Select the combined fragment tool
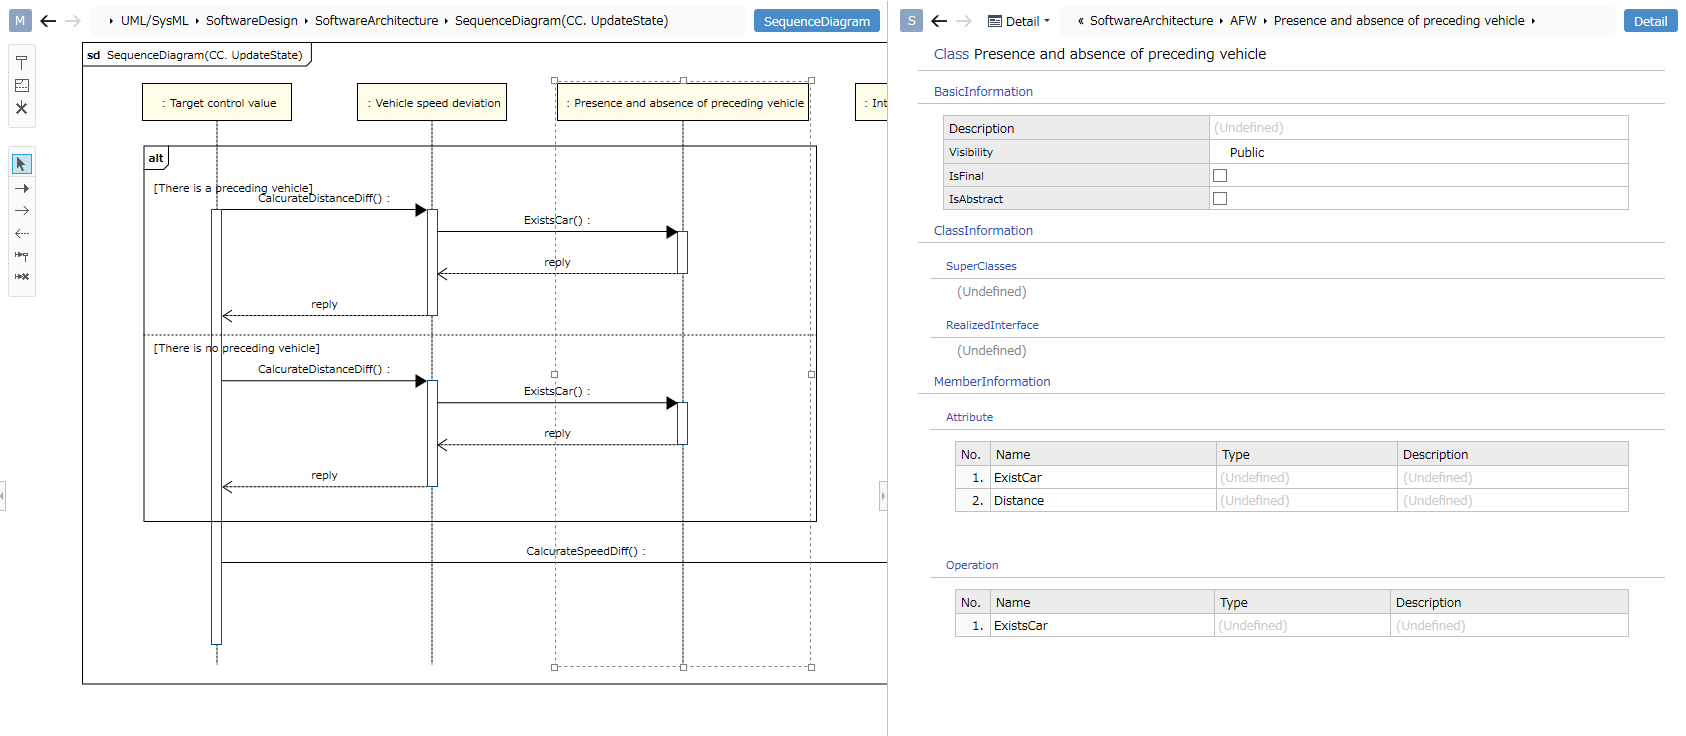Screen dimensions: 1686x736 pyautogui.click(x=21, y=85)
